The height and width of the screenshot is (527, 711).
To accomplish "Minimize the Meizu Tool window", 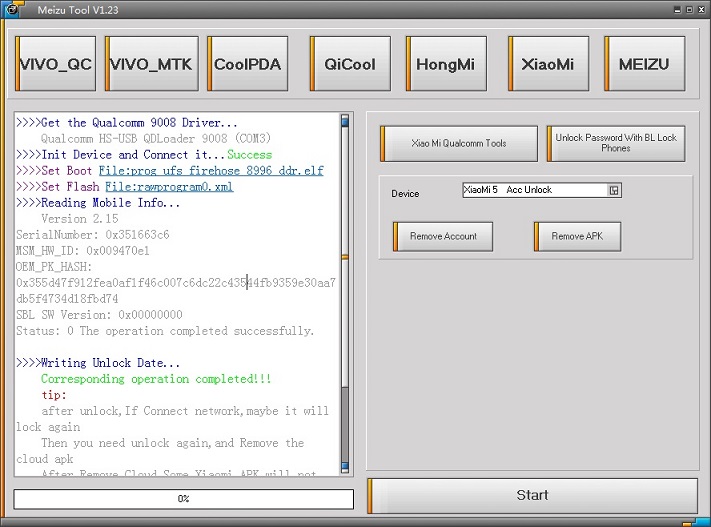I will pos(677,9).
